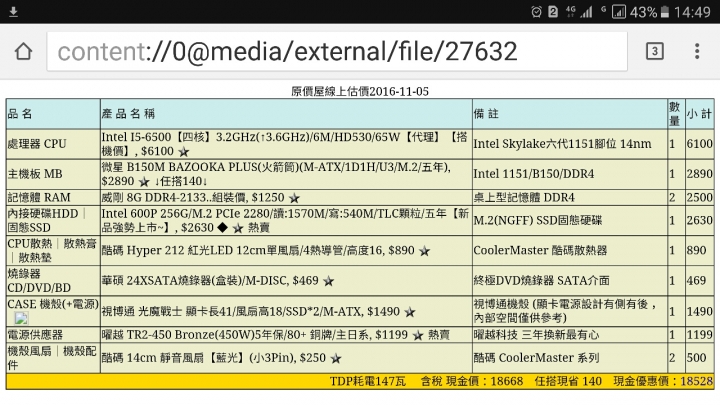This screenshot has width=720, height=405.
Task: Click the CPU散熱 category label
Action: pos(29,243)
